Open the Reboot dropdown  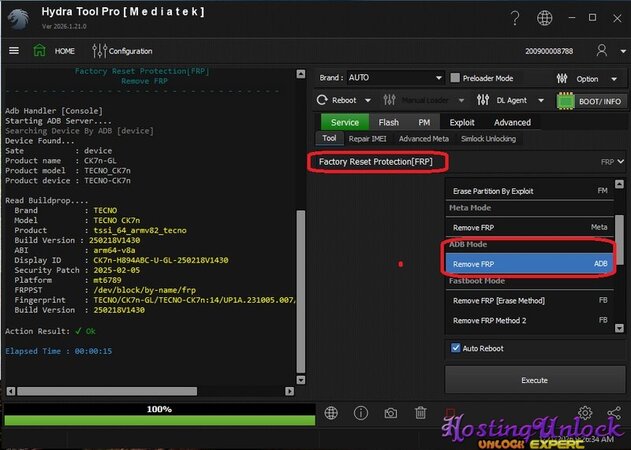[x=343, y=100]
